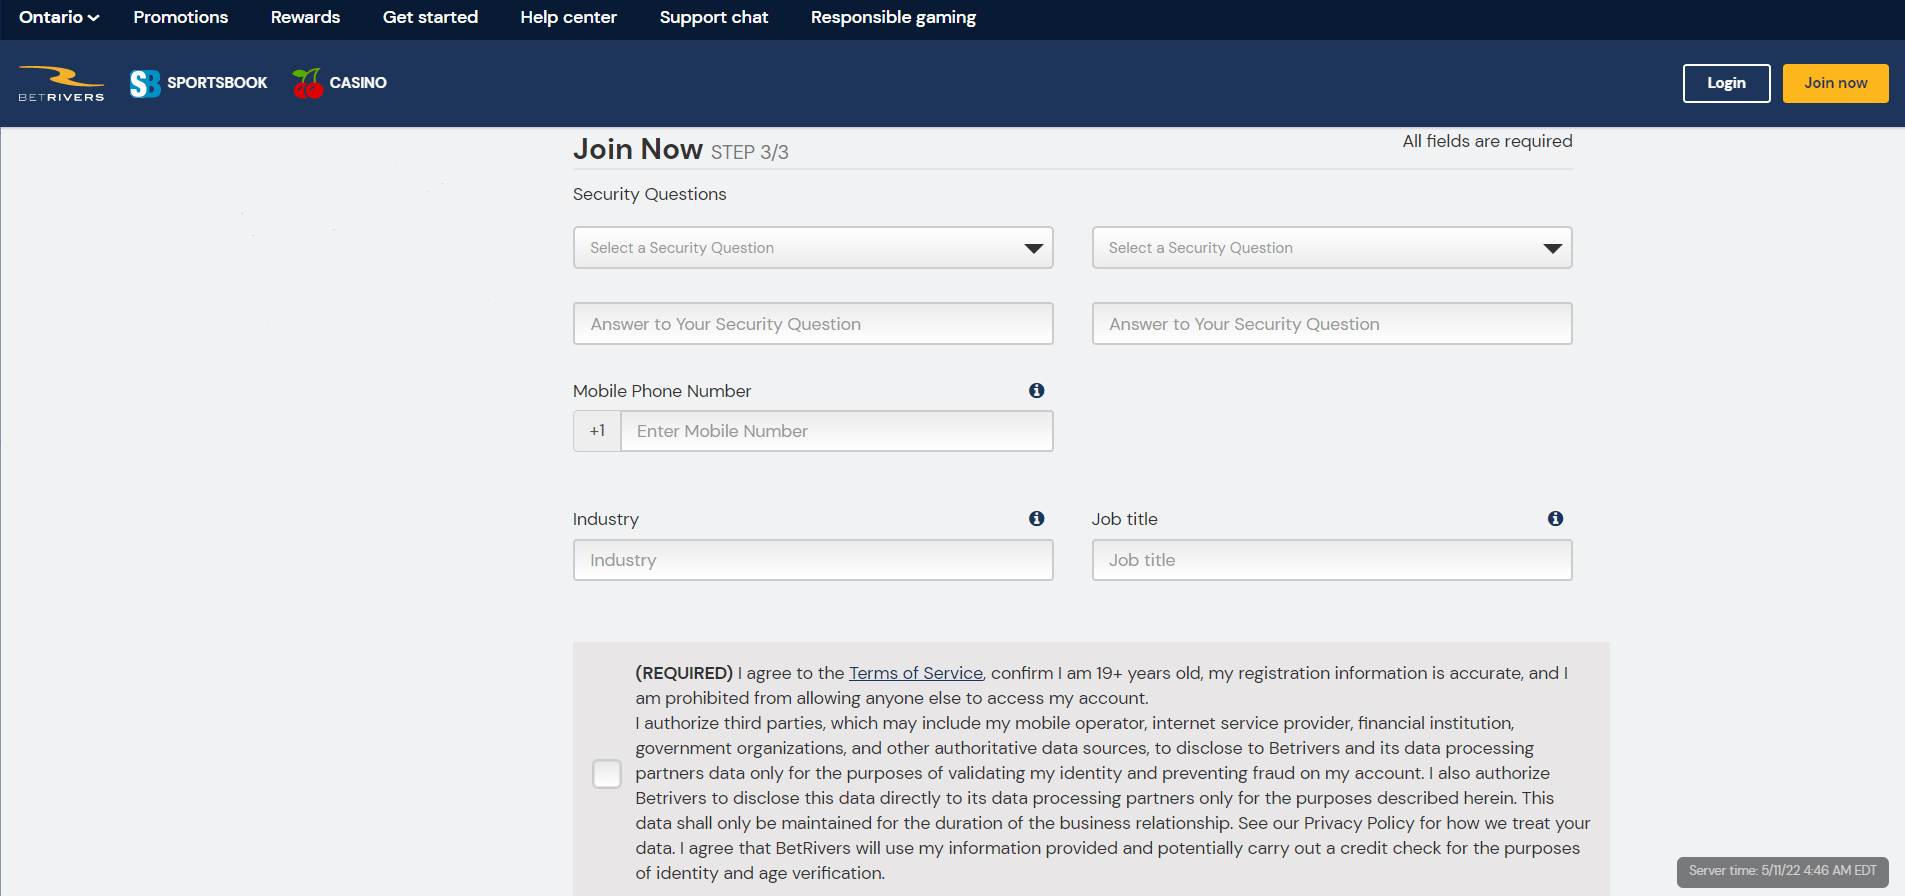Click info icon next to Job title label
This screenshot has width=1905, height=896.
(1556, 518)
